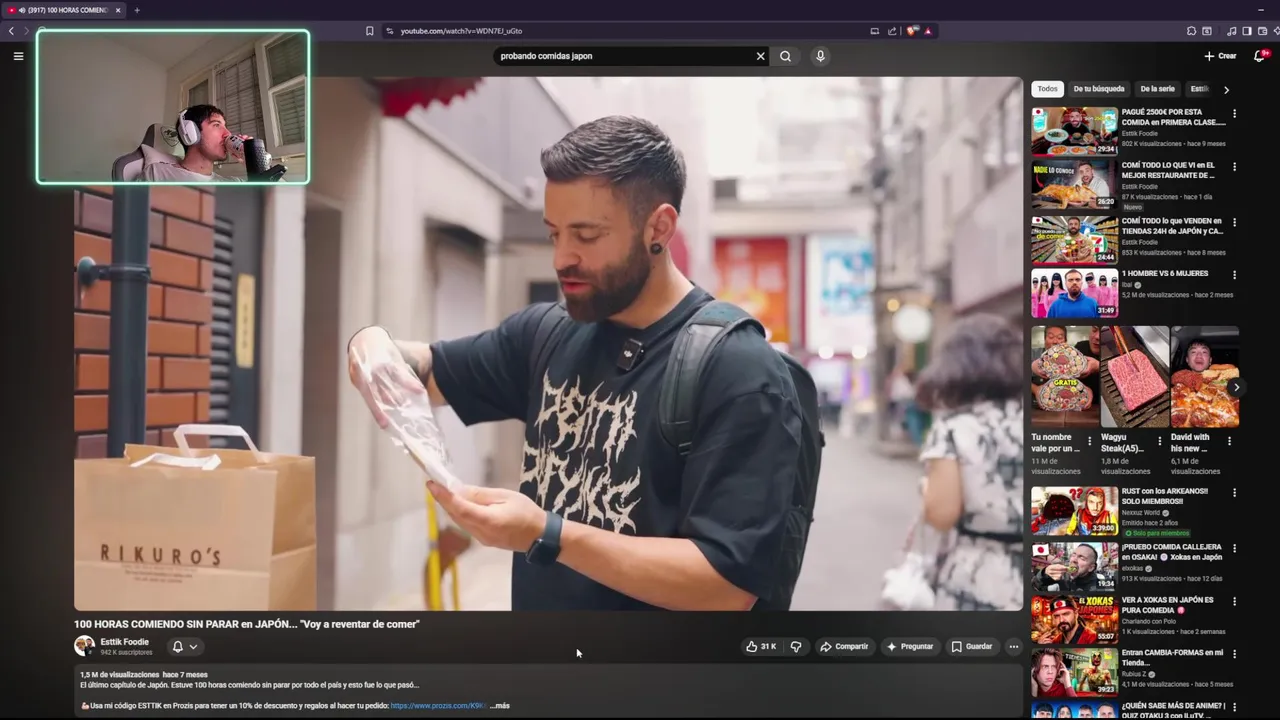Open options for '¡PRUEBO COMIDA CALLEJERA' video
Screen dimensions: 1280x720
click(x=1234, y=549)
